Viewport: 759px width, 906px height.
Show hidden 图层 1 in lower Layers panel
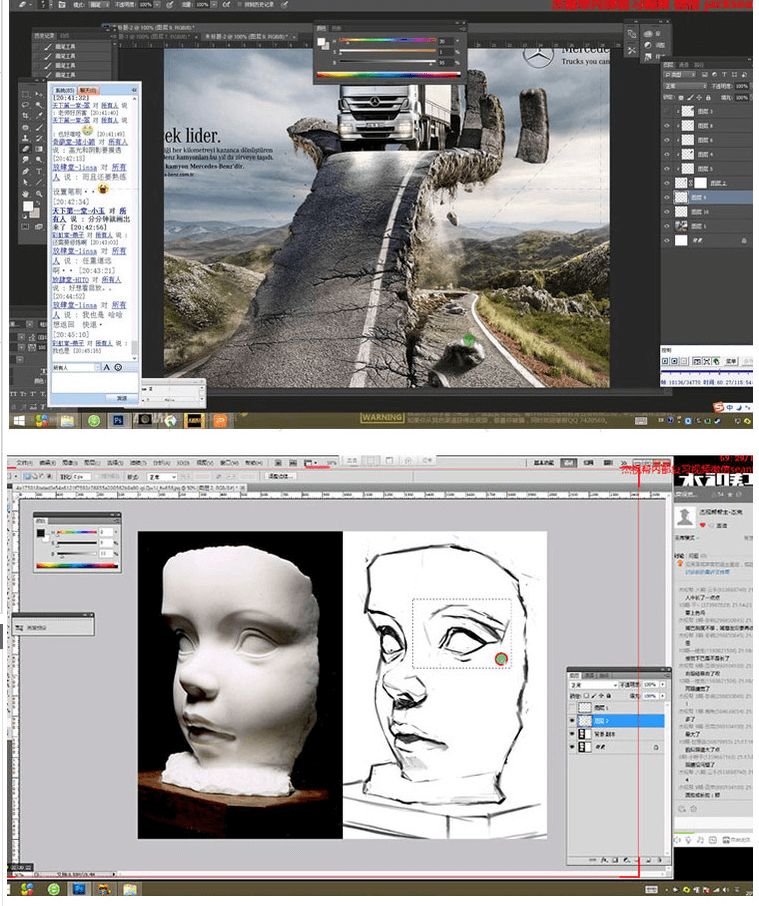coord(572,707)
